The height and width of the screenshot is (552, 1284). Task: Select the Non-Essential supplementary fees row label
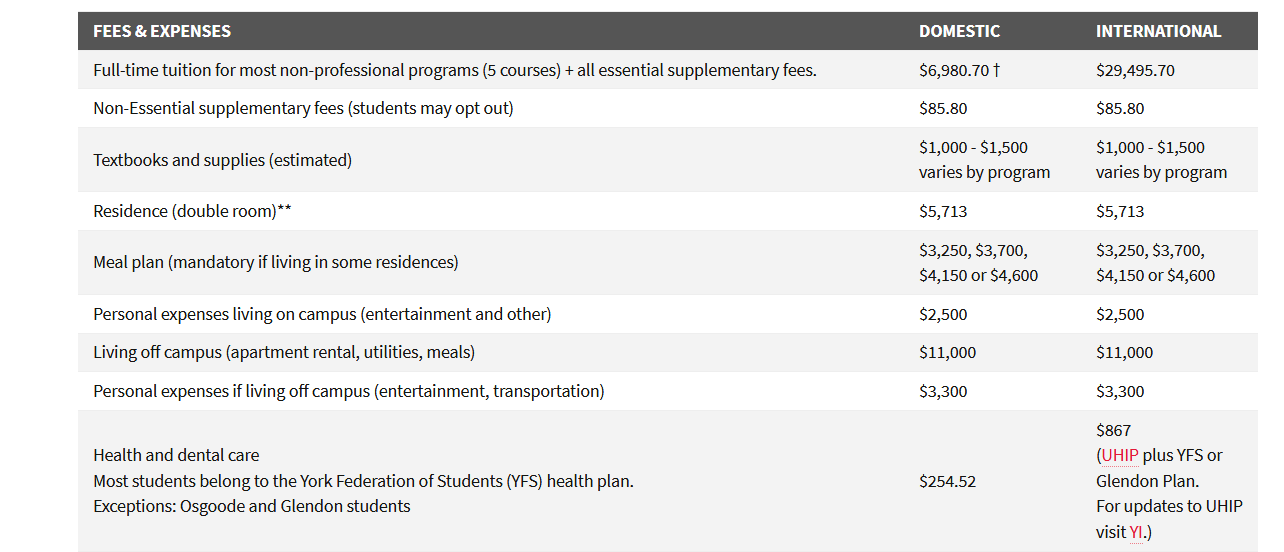303,108
